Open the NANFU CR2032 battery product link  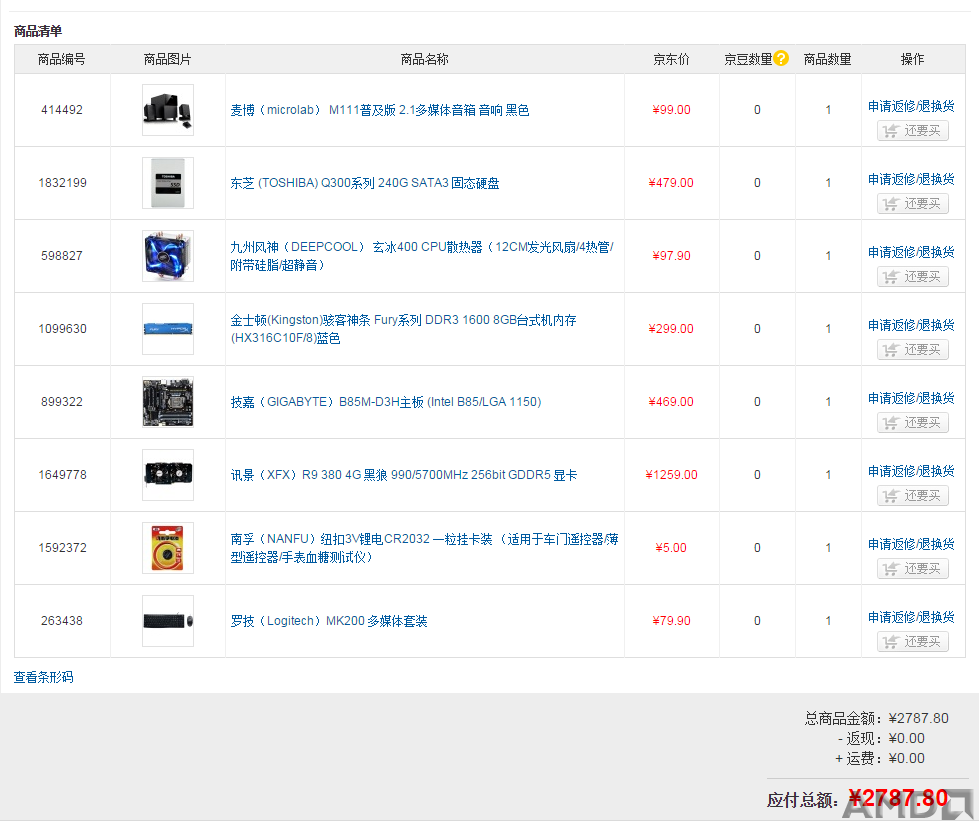[x=425, y=548]
